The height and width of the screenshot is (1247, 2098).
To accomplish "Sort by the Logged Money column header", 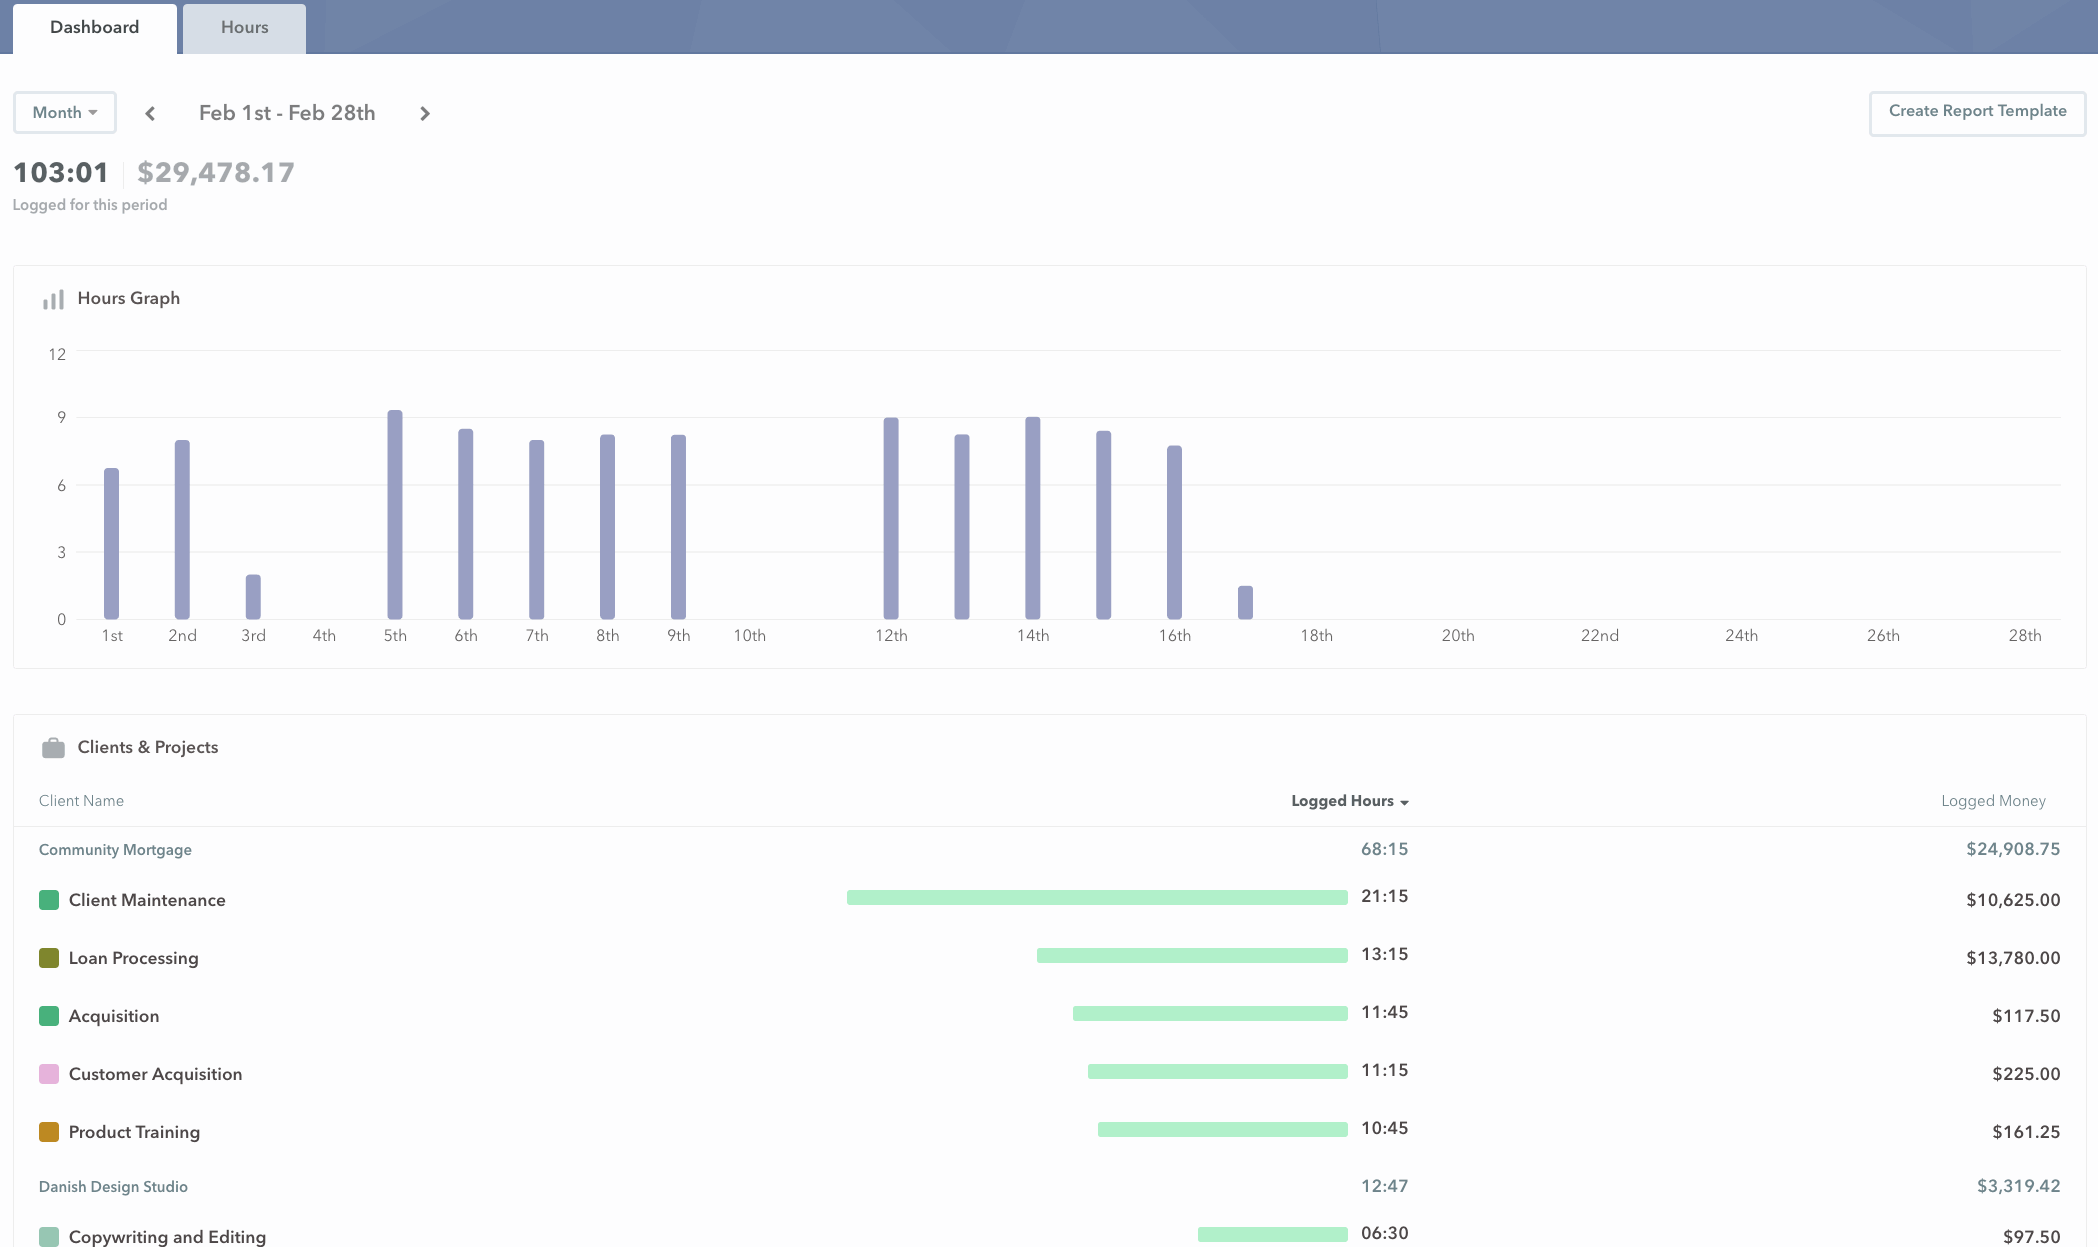I will point(1992,801).
